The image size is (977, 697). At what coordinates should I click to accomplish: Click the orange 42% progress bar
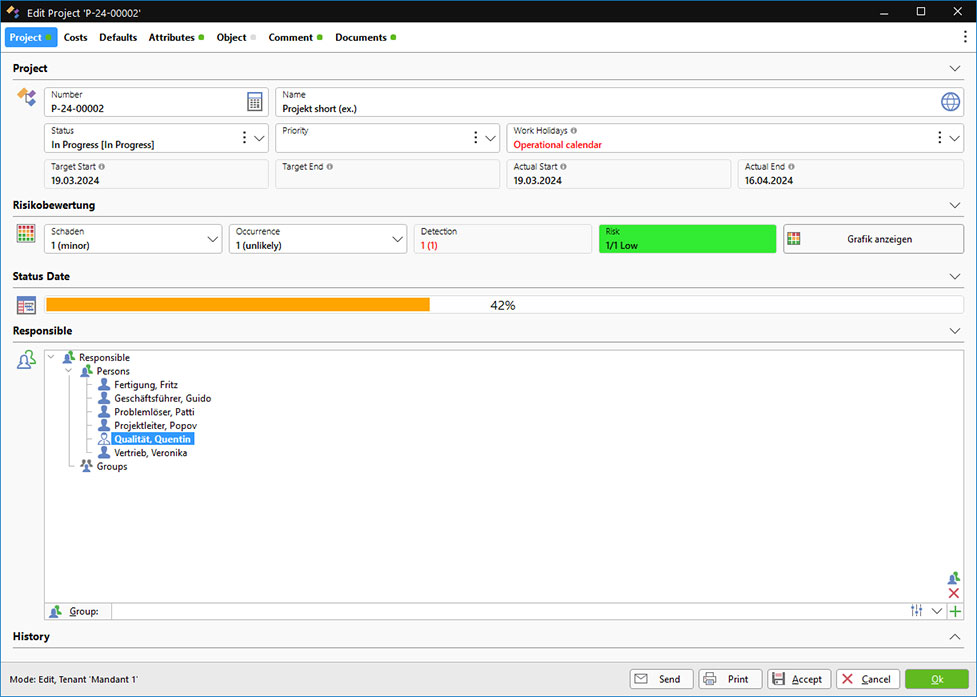coord(238,305)
